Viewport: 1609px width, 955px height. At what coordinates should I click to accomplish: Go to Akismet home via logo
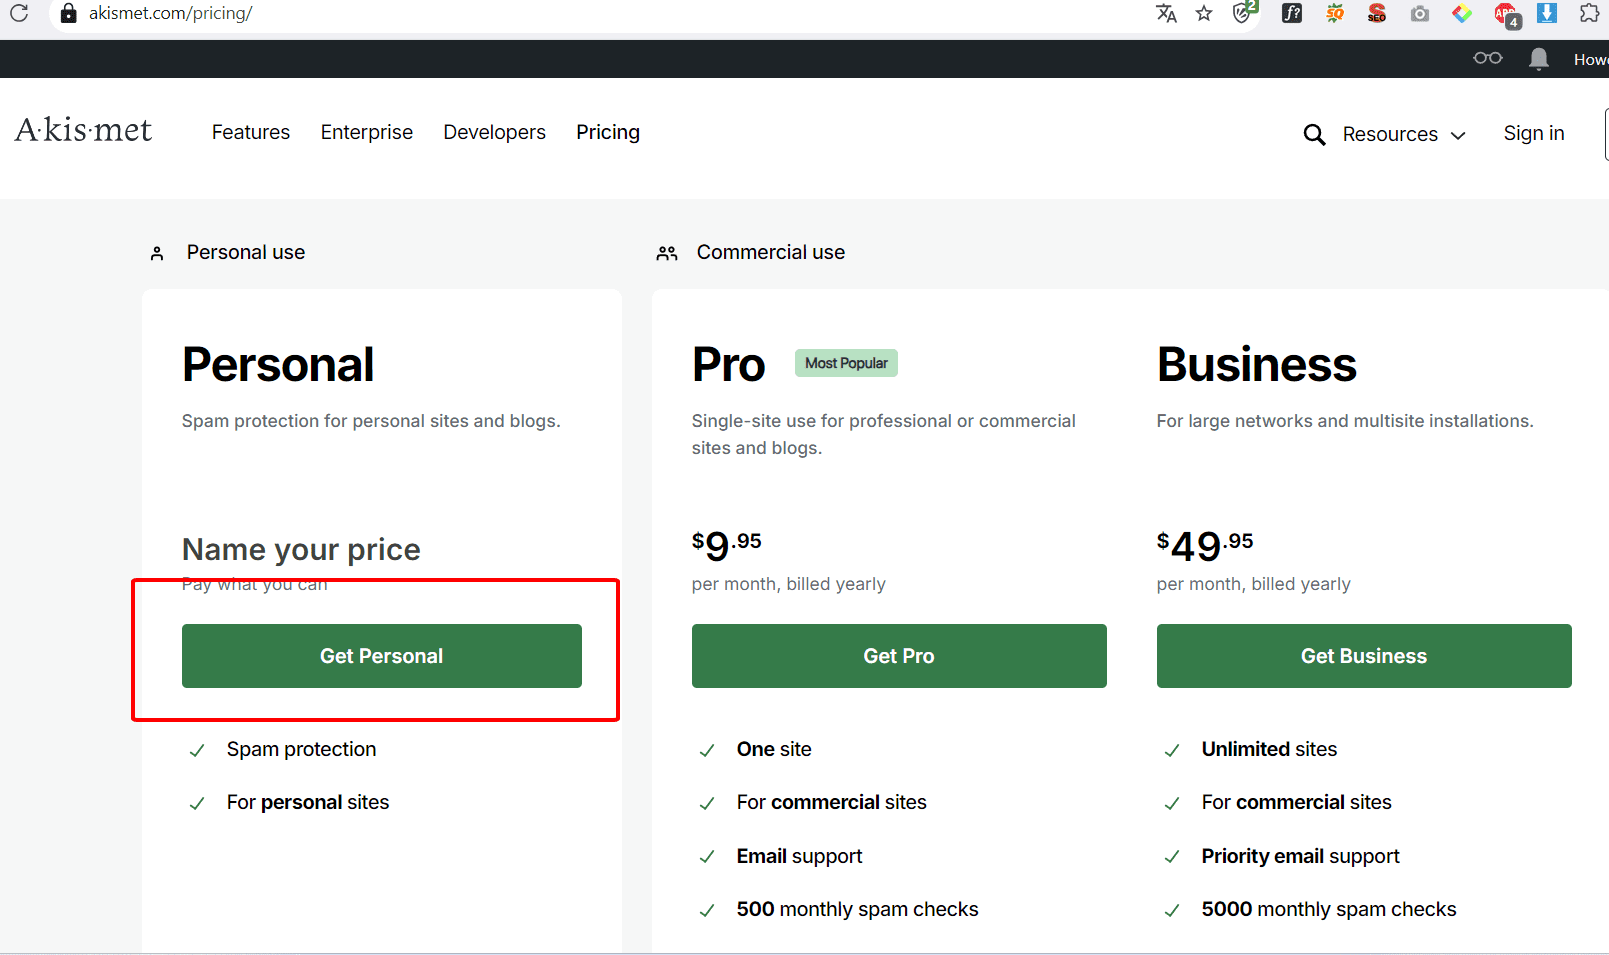(x=83, y=130)
